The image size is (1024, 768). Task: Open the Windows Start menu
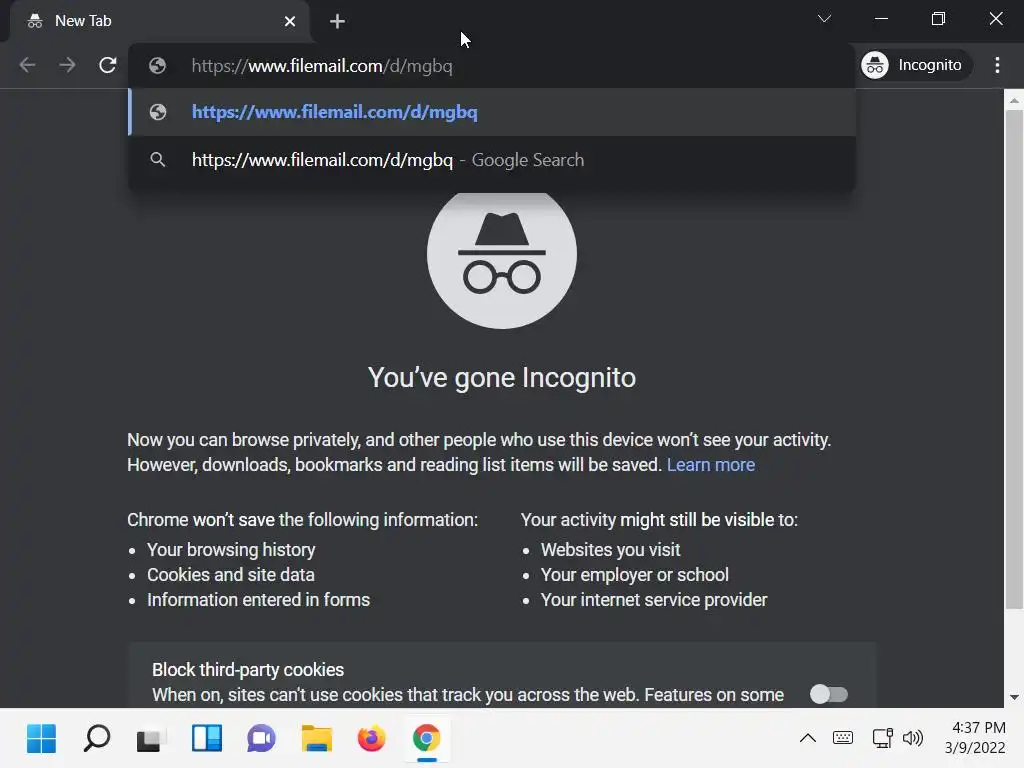point(41,739)
